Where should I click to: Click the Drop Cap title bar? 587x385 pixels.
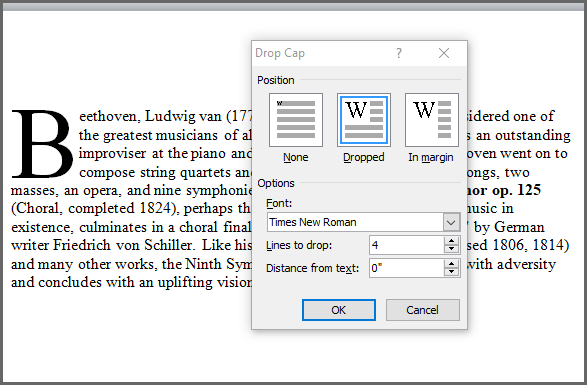click(x=322, y=53)
